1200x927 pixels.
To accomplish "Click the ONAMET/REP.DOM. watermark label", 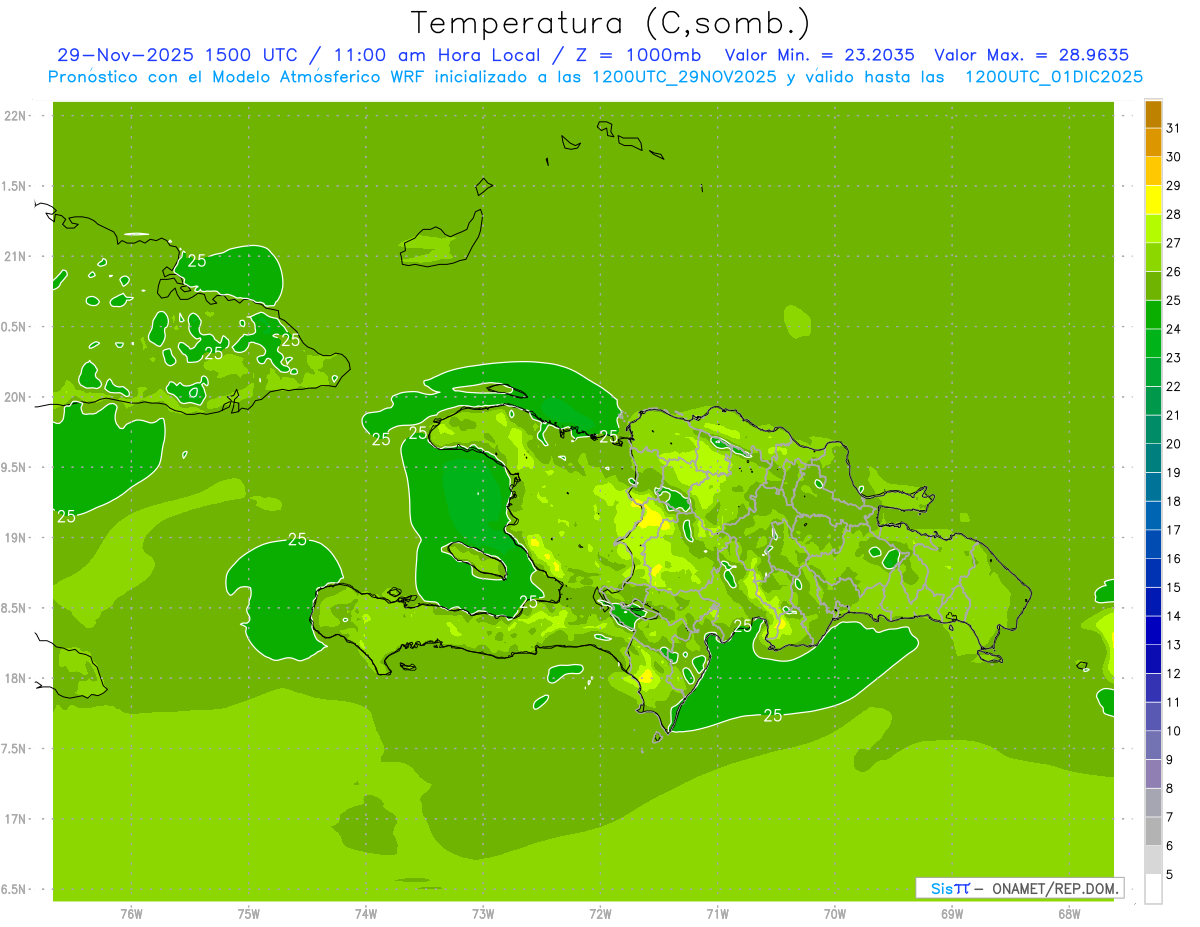I will pyautogui.click(x=1054, y=888).
